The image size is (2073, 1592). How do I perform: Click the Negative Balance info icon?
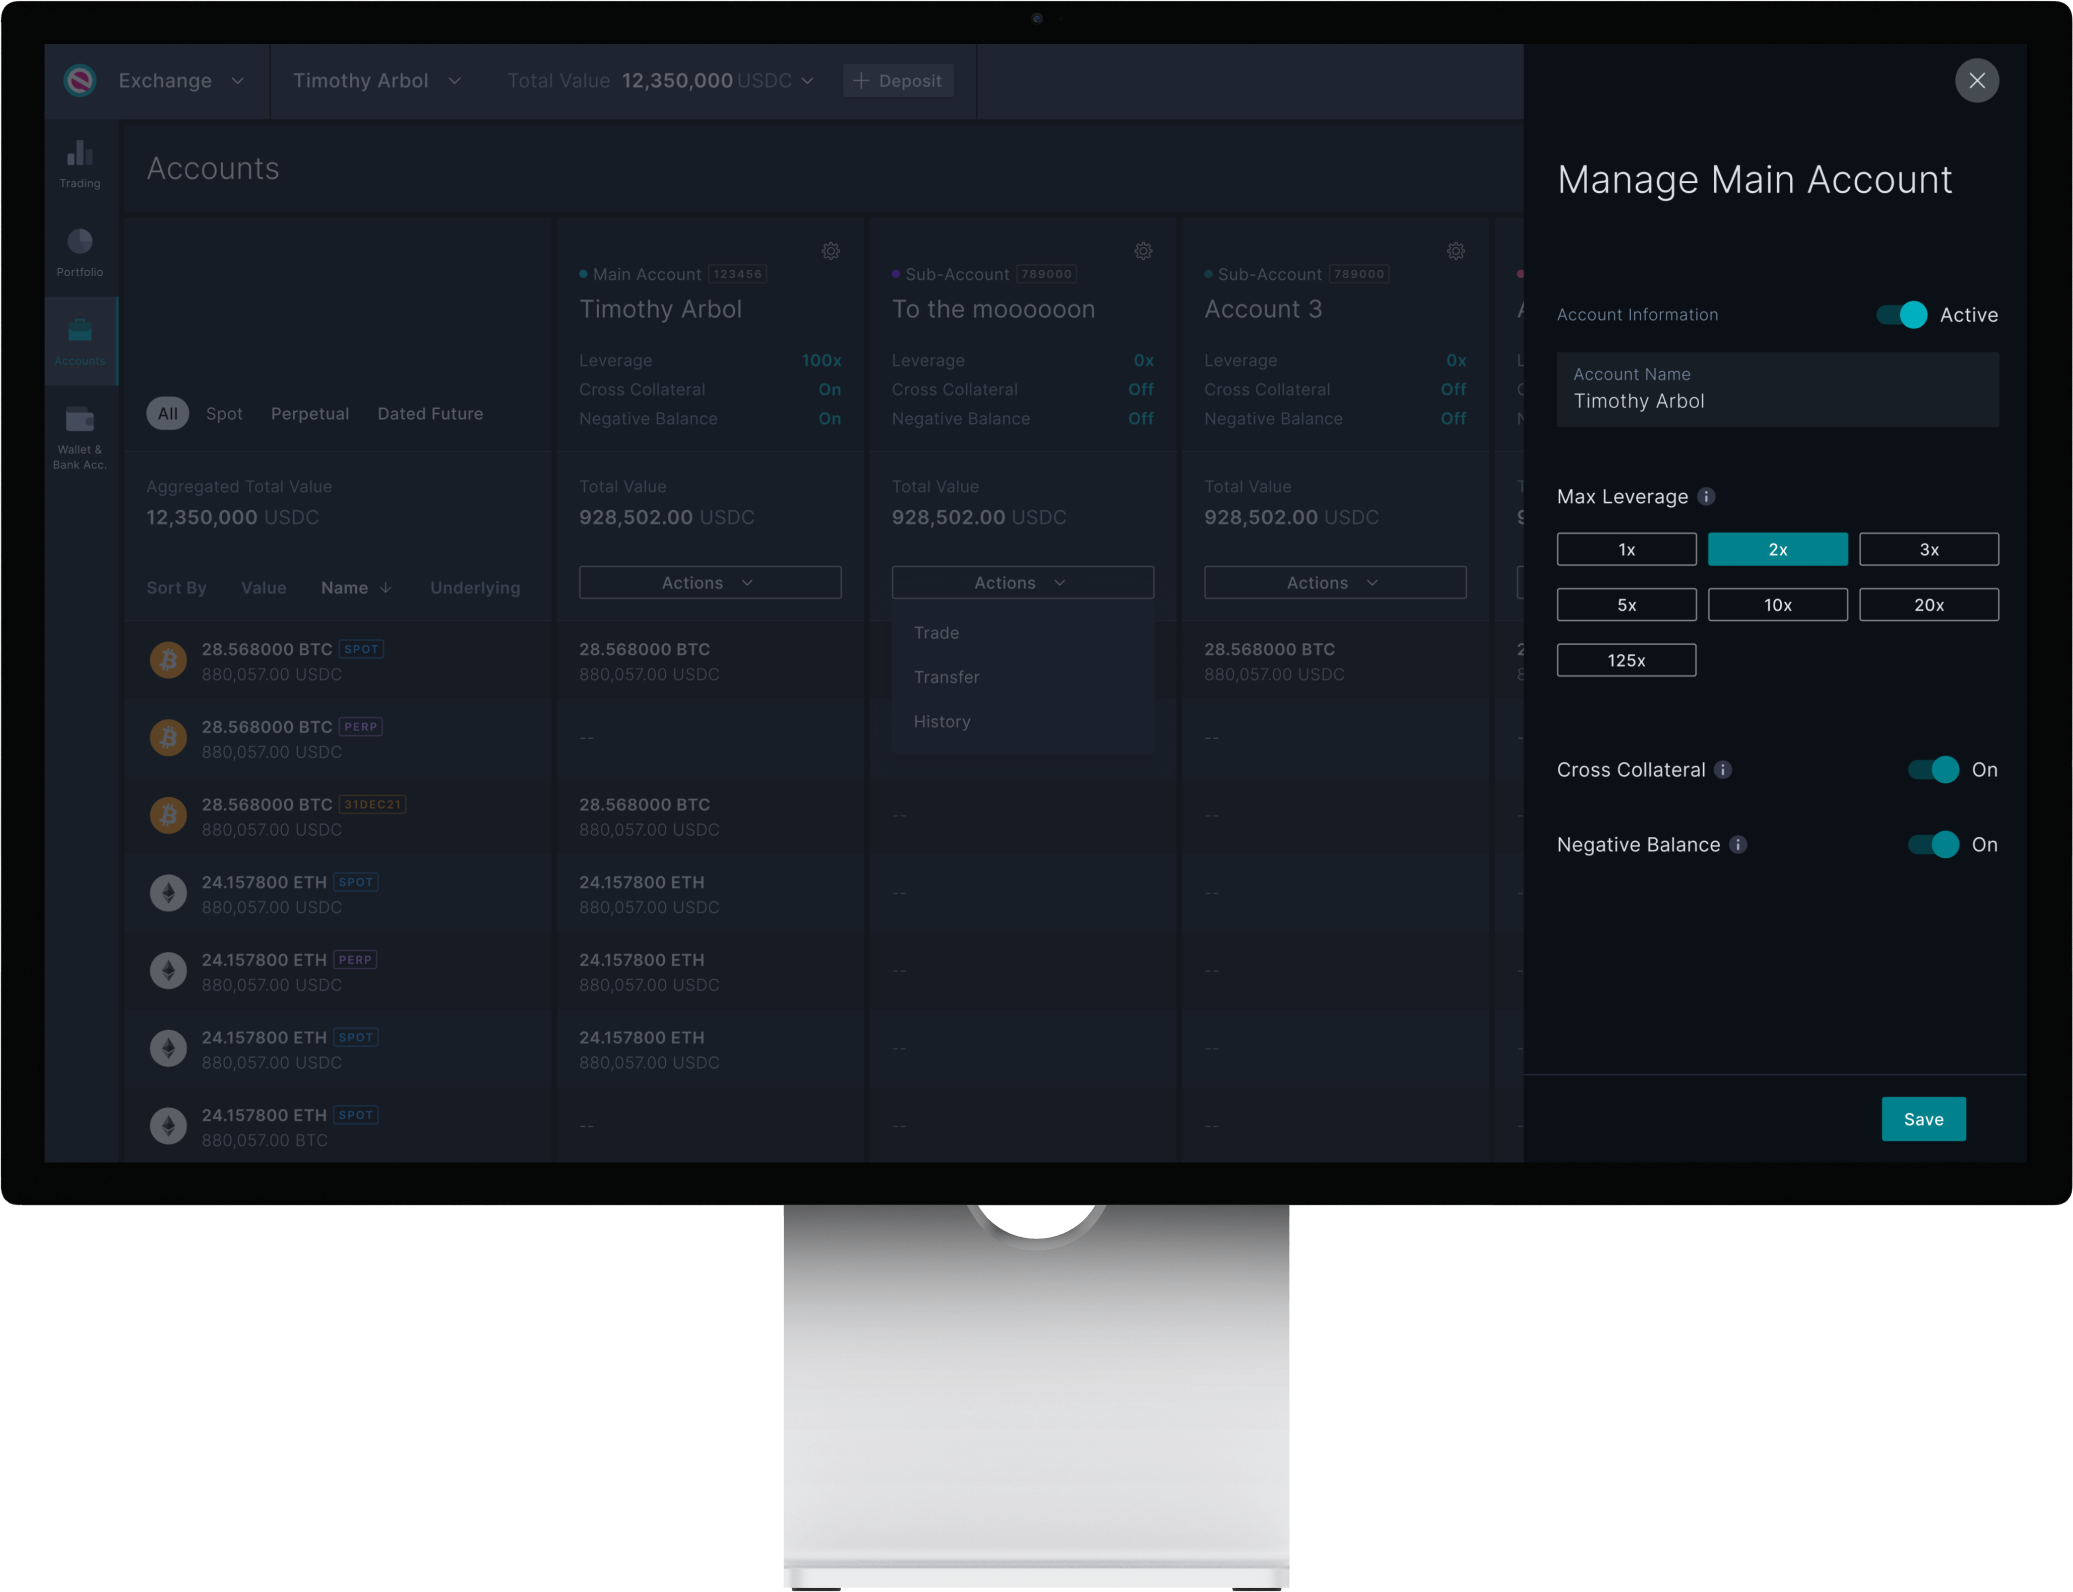[1738, 845]
